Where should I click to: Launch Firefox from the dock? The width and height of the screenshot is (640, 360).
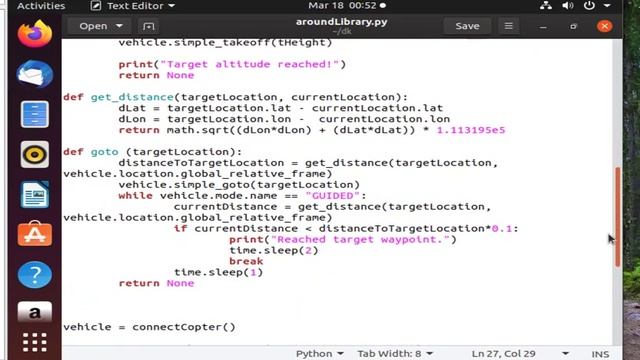(35, 34)
